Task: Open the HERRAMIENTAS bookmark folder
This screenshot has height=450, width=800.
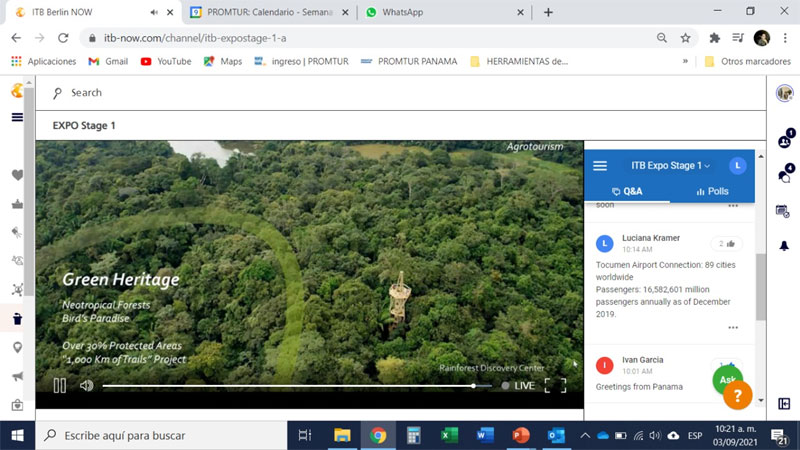Action: click(x=519, y=61)
